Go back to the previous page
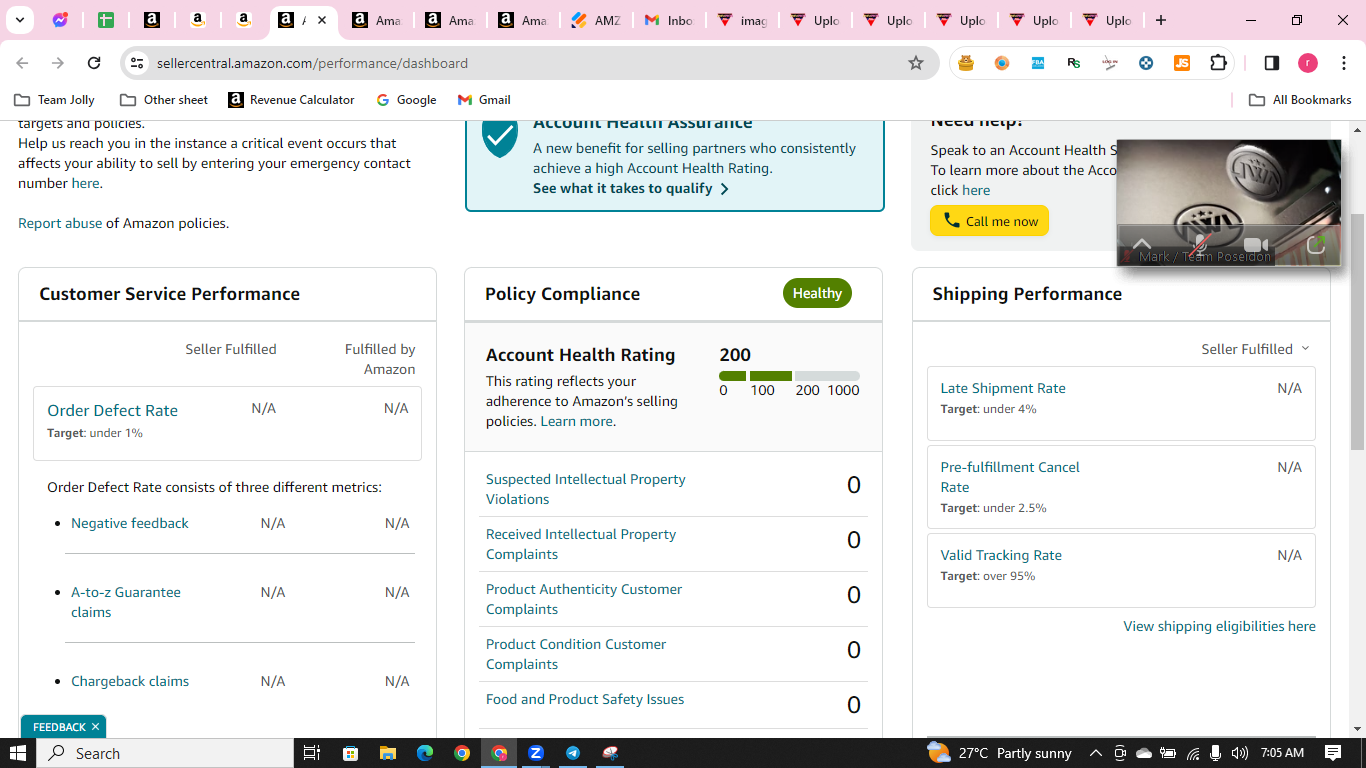The image size is (1366, 768). 22,63
